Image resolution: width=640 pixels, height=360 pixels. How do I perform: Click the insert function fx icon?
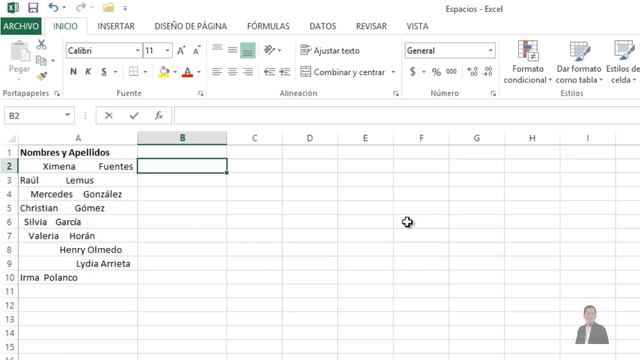coord(159,116)
